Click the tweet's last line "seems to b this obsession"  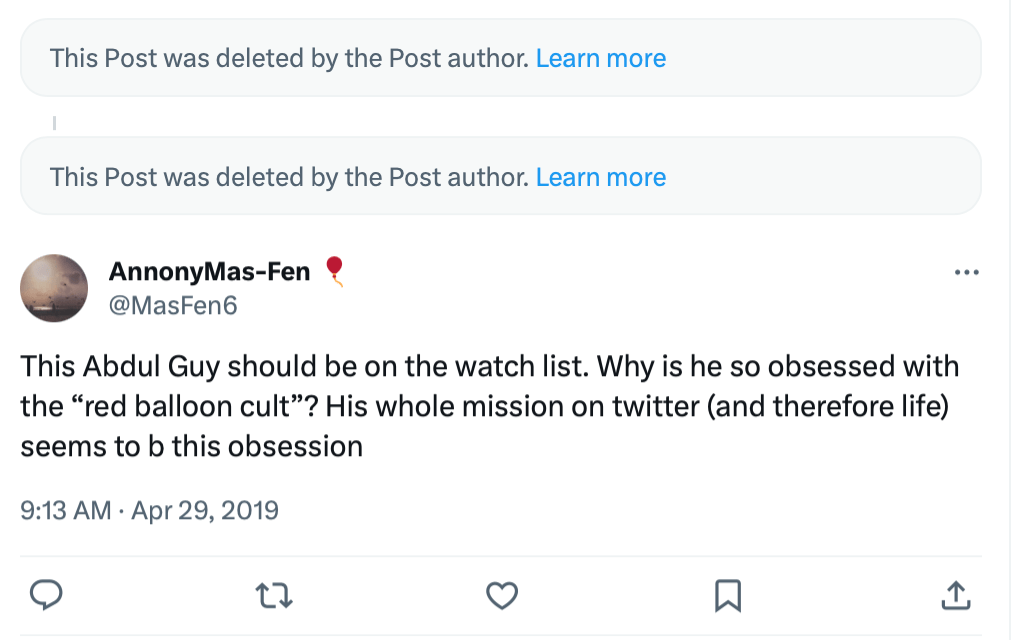[191, 446]
